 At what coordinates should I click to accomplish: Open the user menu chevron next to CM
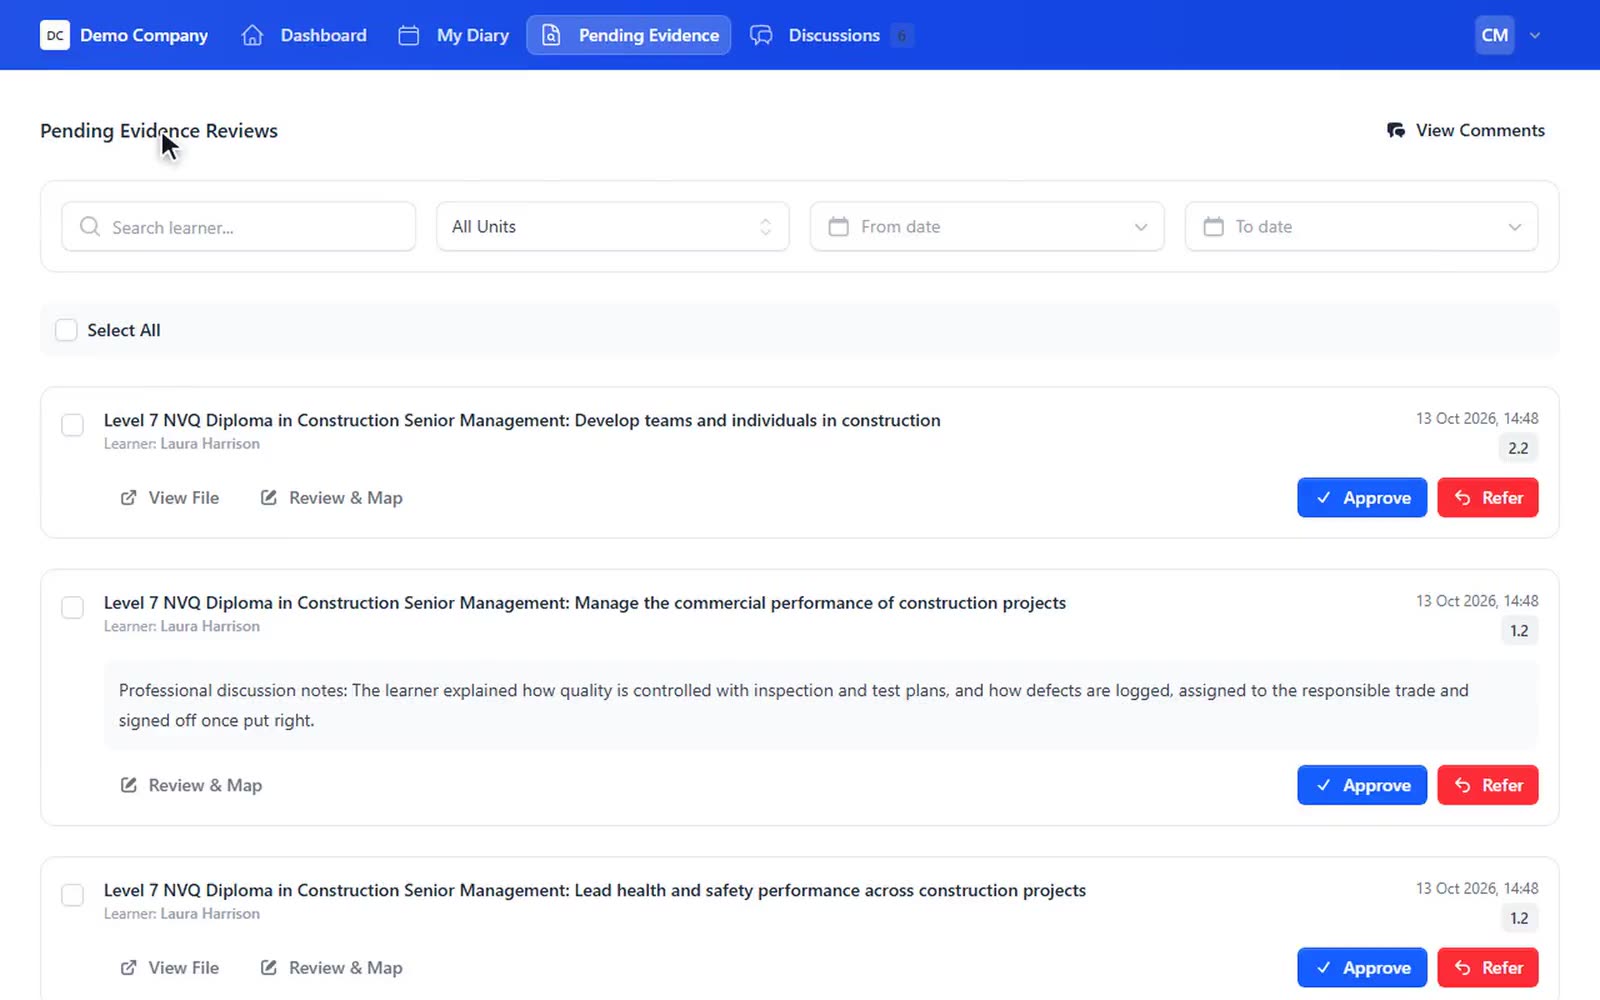tap(1535, 35)
